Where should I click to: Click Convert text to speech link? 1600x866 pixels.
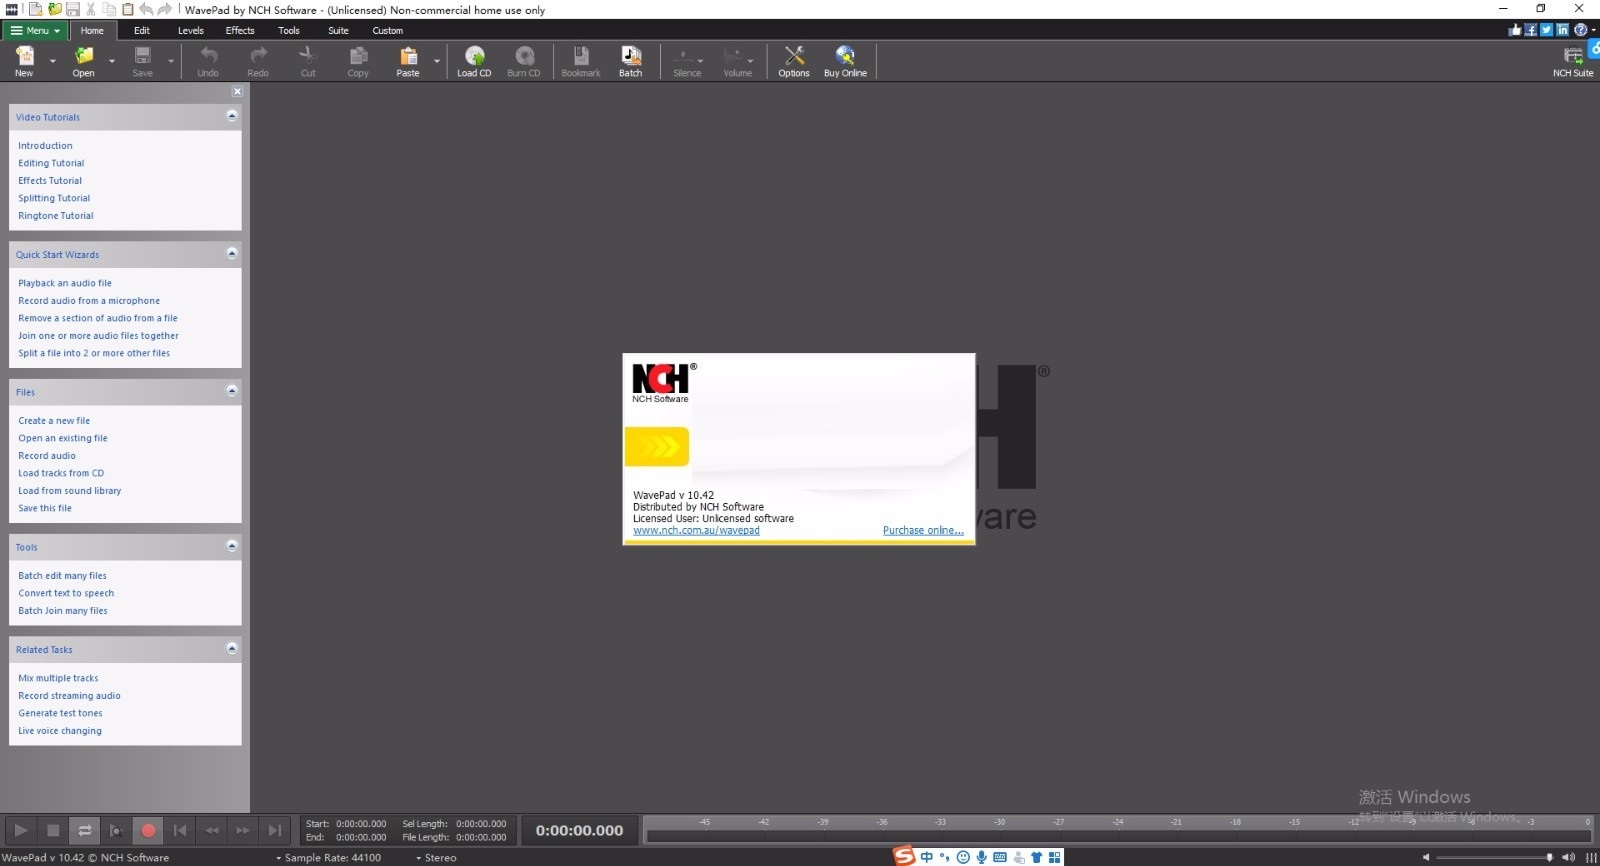pyautogui.click(x=66, y=593)
